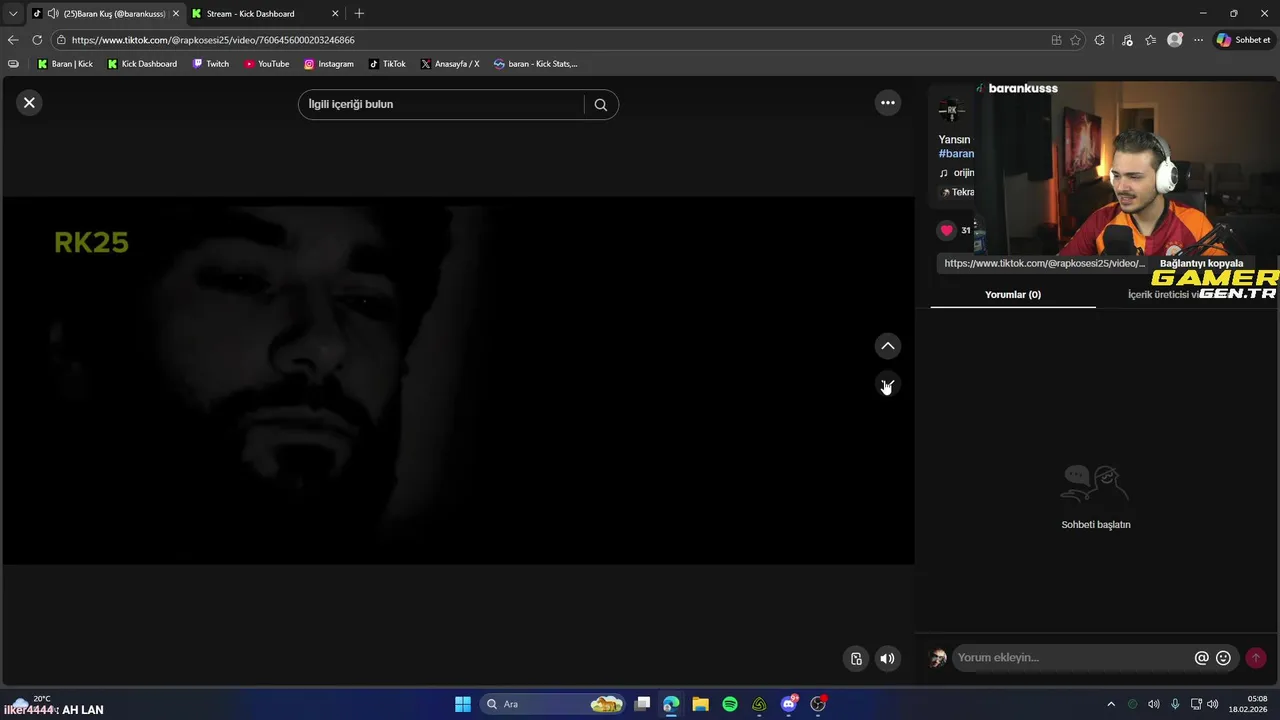1280x720 pixels.
Task: Open the baran - Kick Stats bookmark
Action: tap(536, 64)
